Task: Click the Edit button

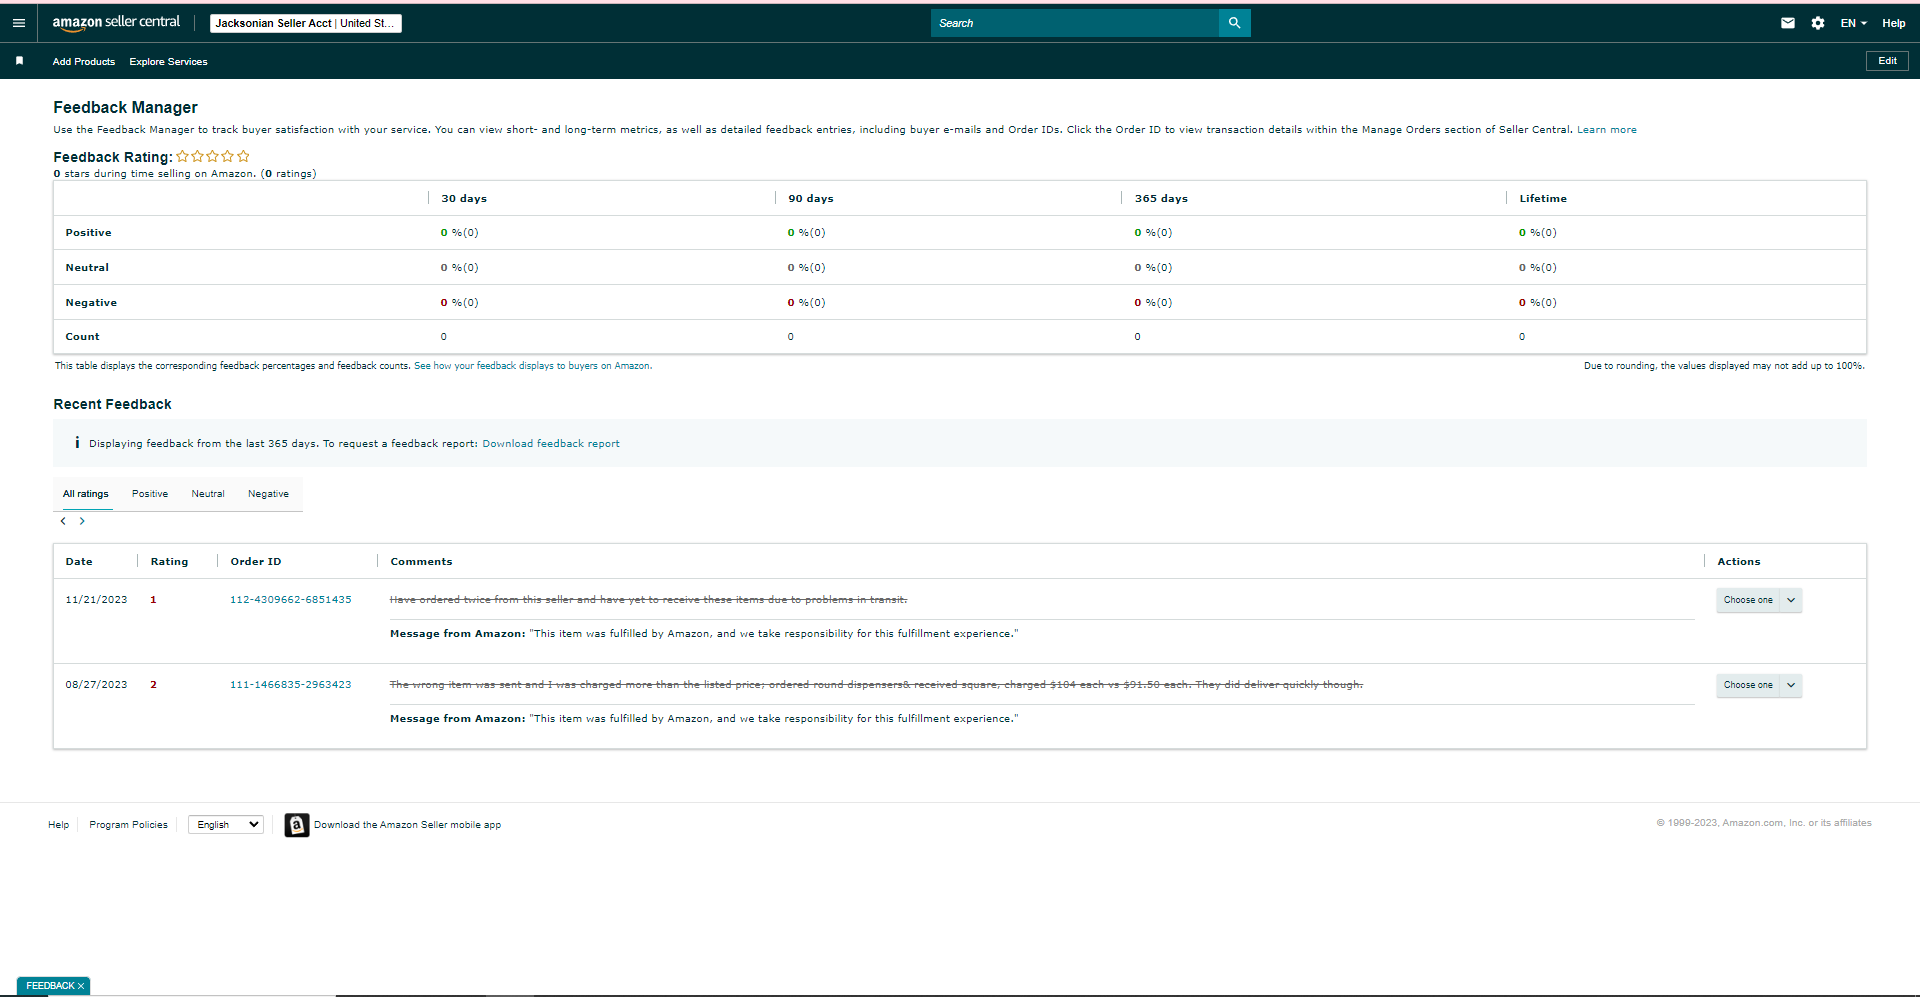Action: tap(1887, 61)
